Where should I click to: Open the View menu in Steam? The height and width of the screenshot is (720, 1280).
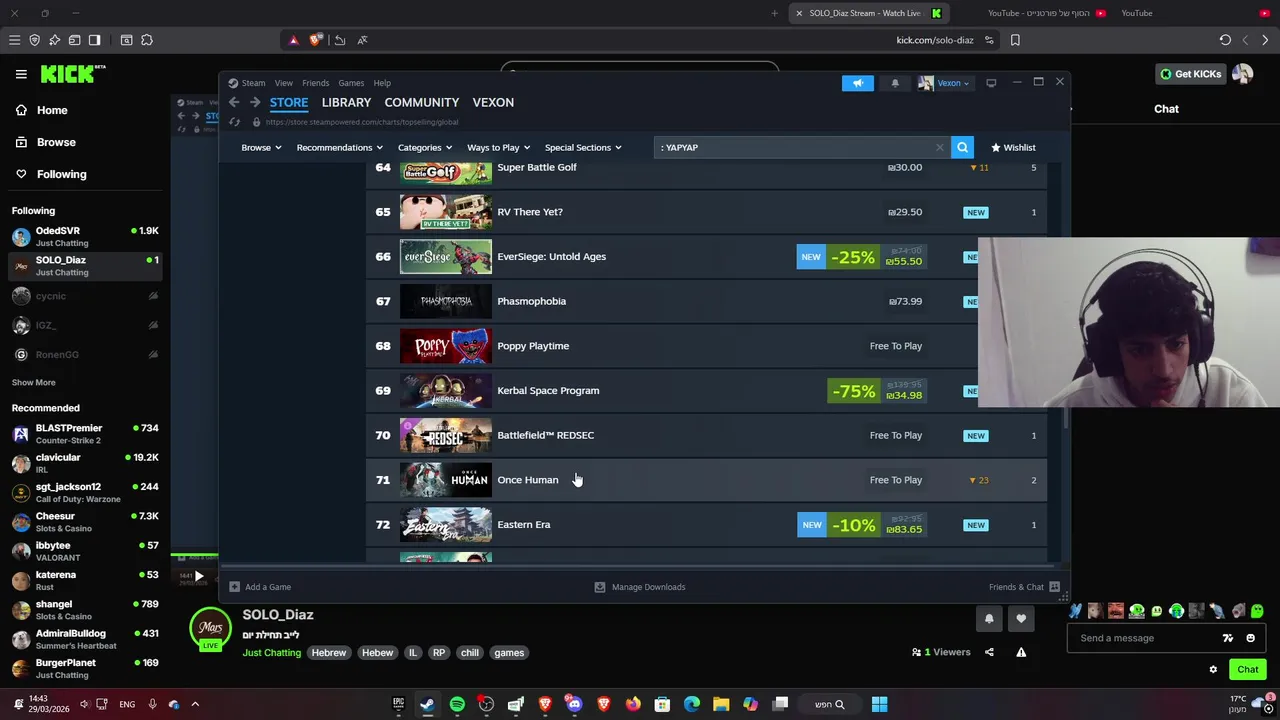tap(284, 83)
